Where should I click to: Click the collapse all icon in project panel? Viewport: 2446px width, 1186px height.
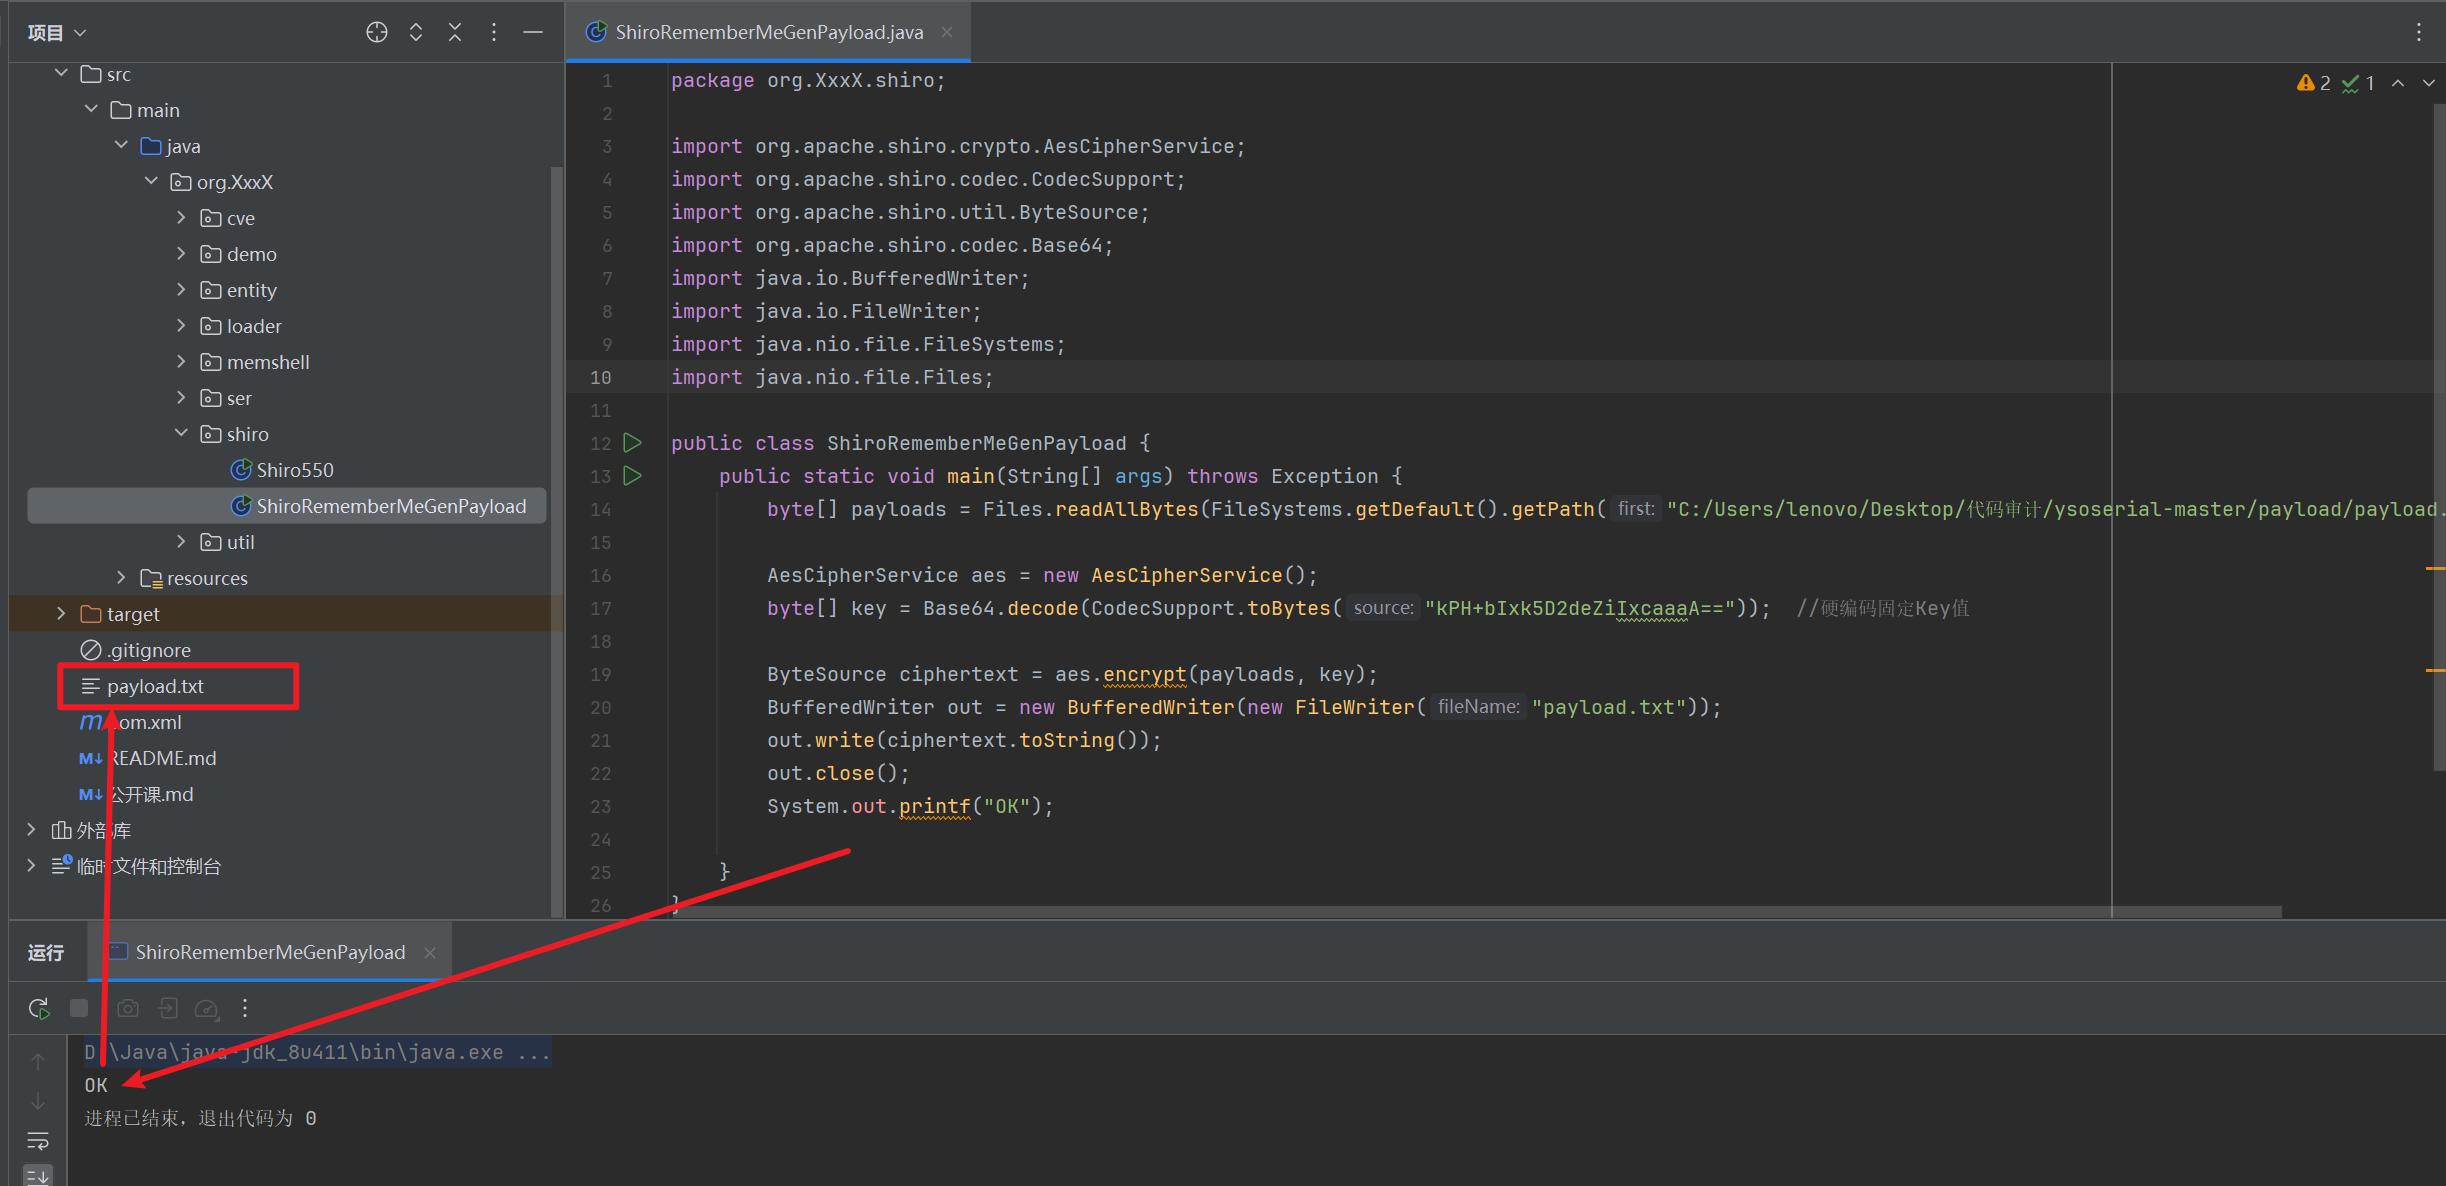click(455, 32)
